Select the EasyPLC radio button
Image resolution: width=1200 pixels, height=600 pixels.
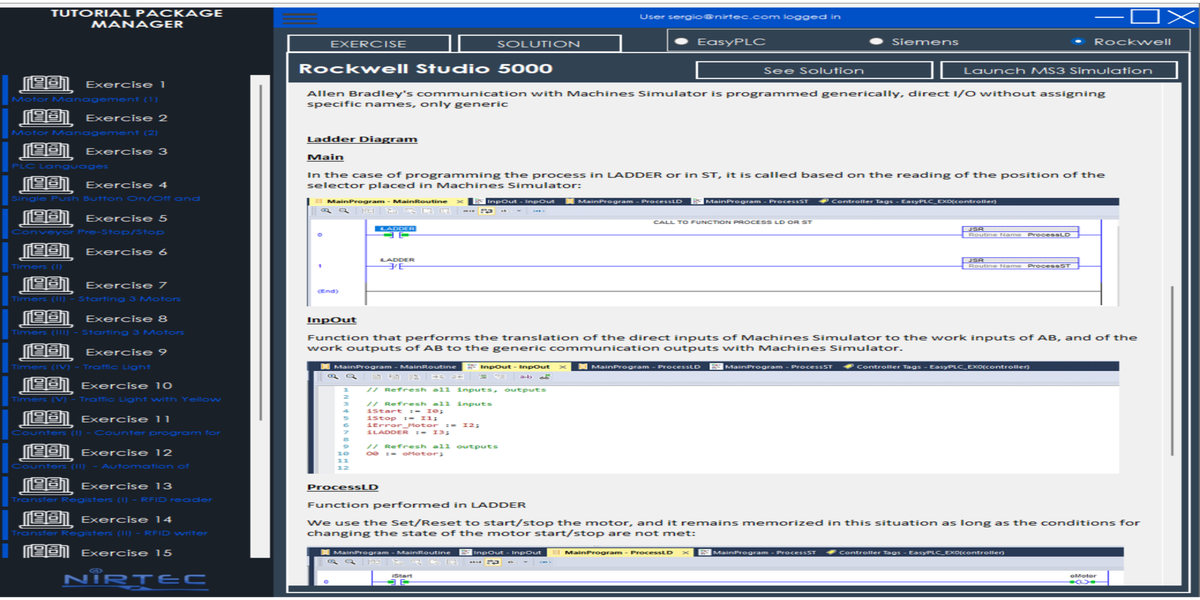tap(682, 42)
